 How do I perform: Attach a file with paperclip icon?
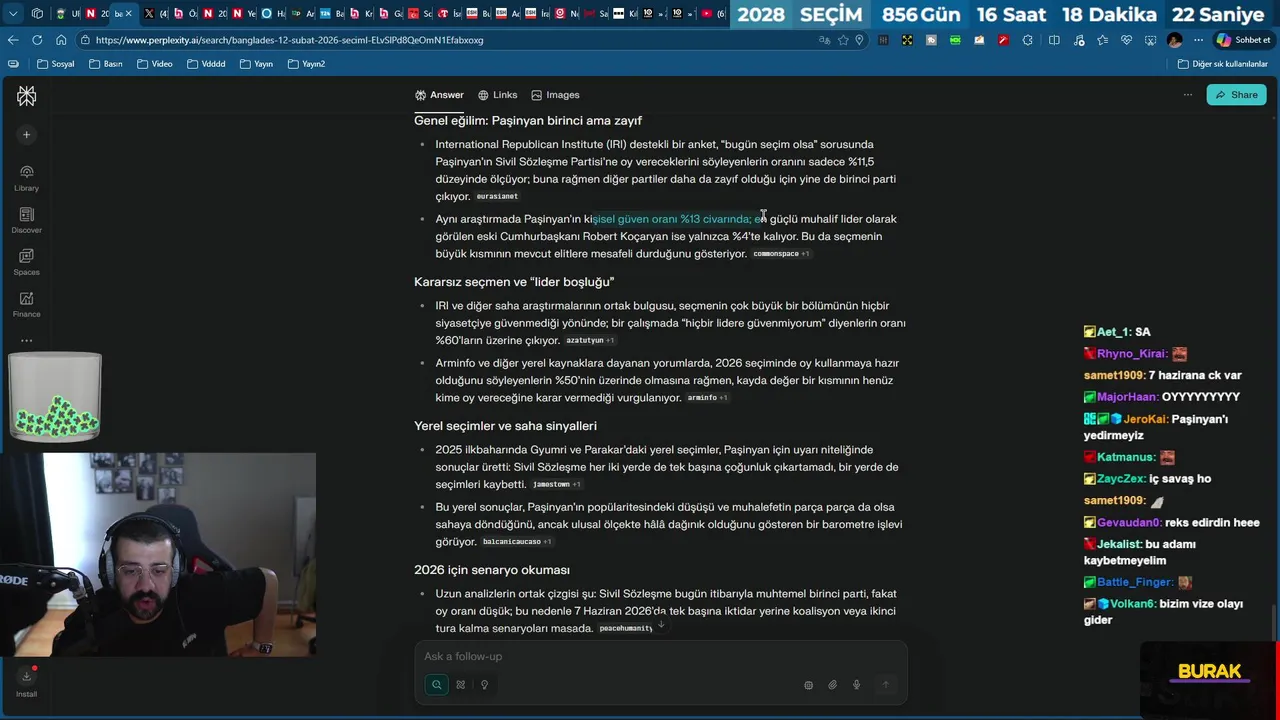(x=832, y=685)
